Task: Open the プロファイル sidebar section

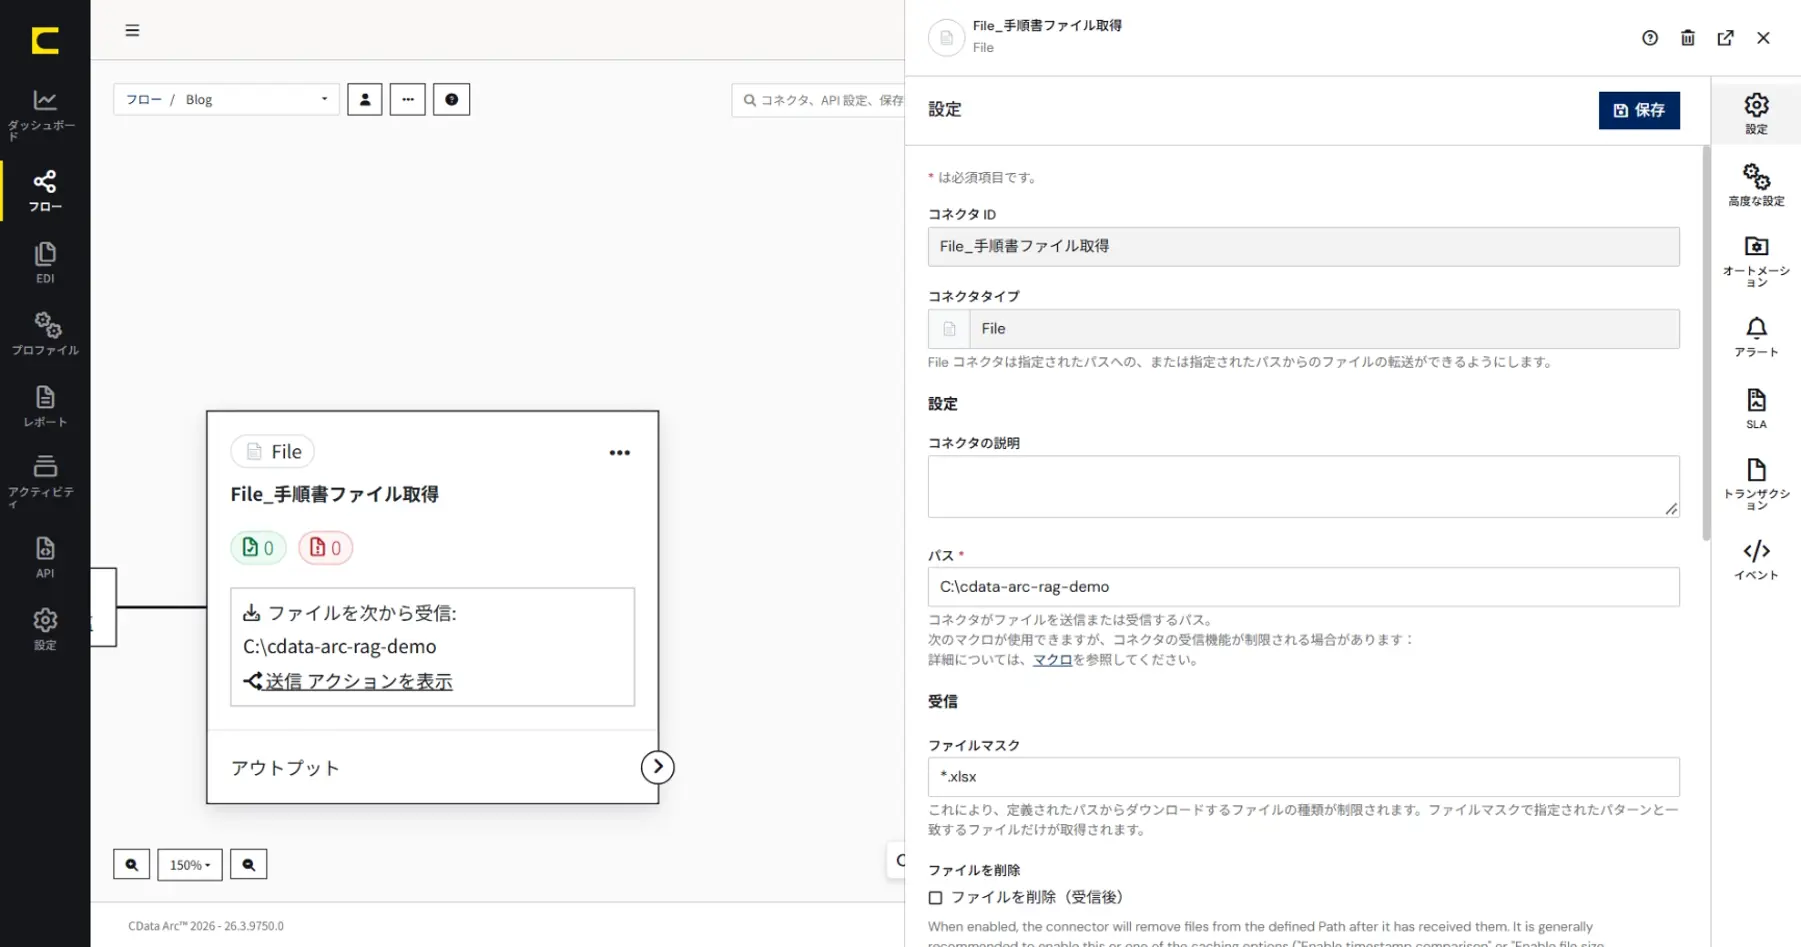Action: [44, 333]
